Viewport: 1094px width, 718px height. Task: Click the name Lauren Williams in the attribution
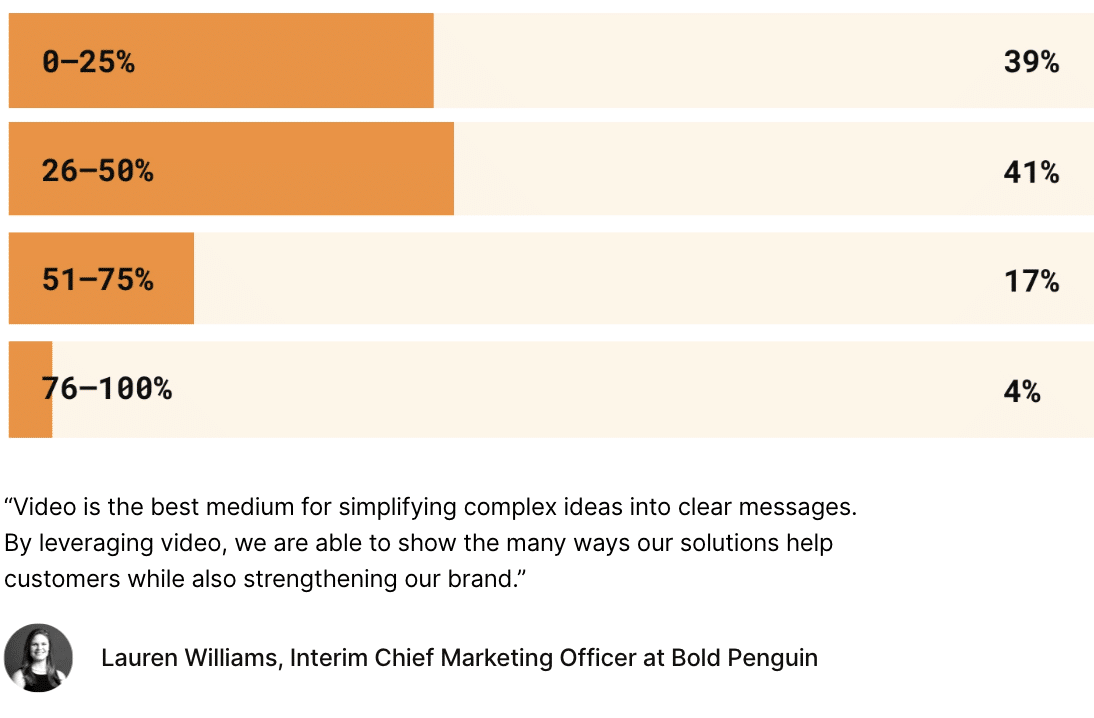(189, 657)
